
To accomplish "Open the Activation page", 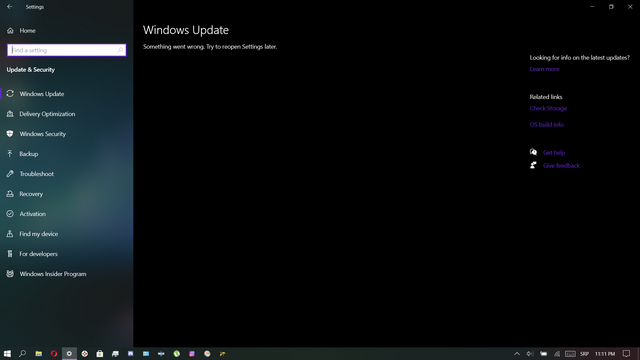I will click(x=67, y=214).
